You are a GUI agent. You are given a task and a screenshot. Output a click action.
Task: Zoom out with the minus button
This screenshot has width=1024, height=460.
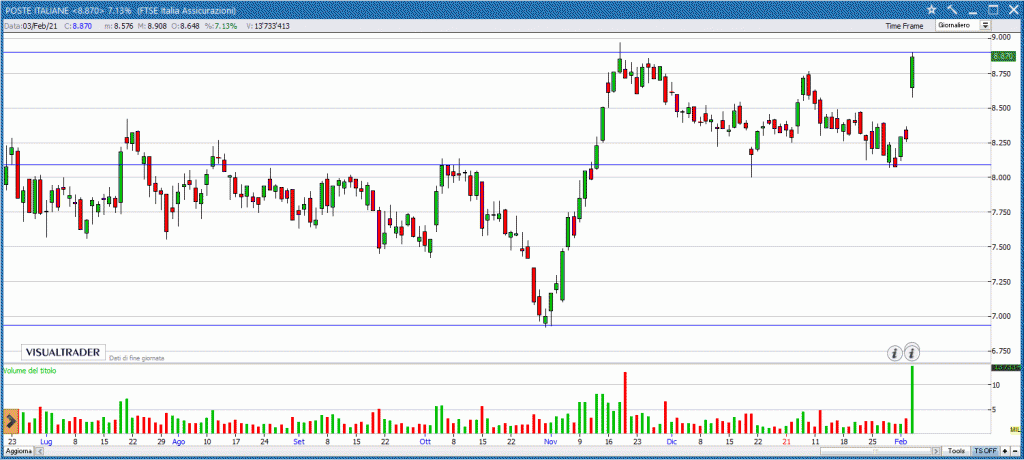(x=1015, y=451)
